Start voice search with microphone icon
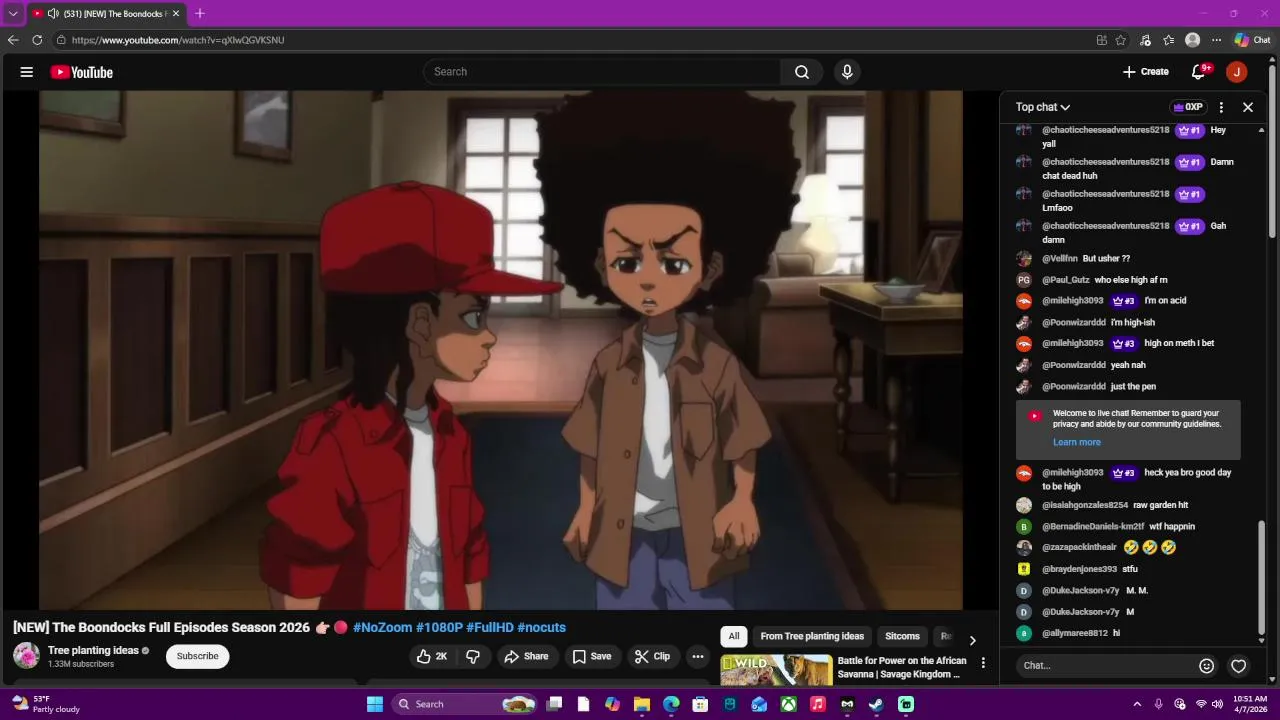The image size is (1280, 720). [x=847, y=72]
